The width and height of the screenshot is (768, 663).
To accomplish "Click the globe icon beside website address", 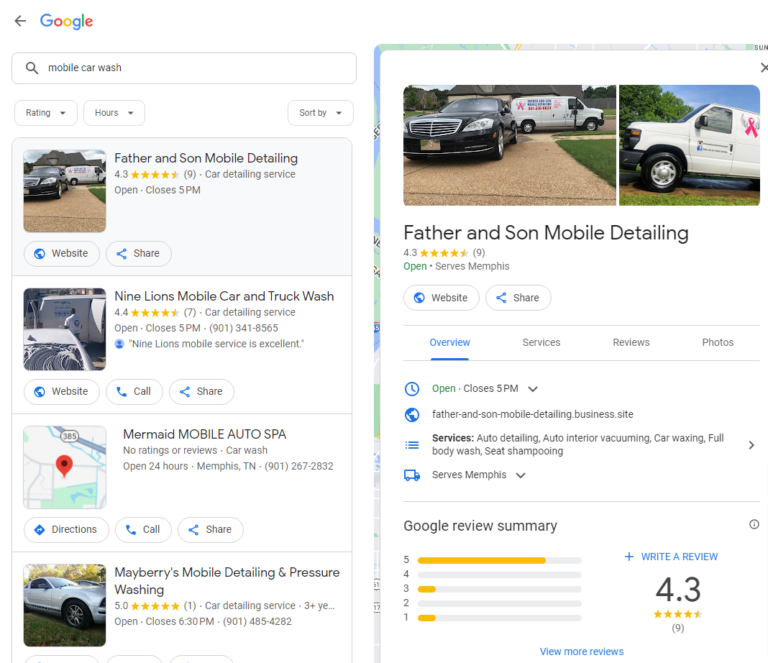I will [x=412, y=415].
